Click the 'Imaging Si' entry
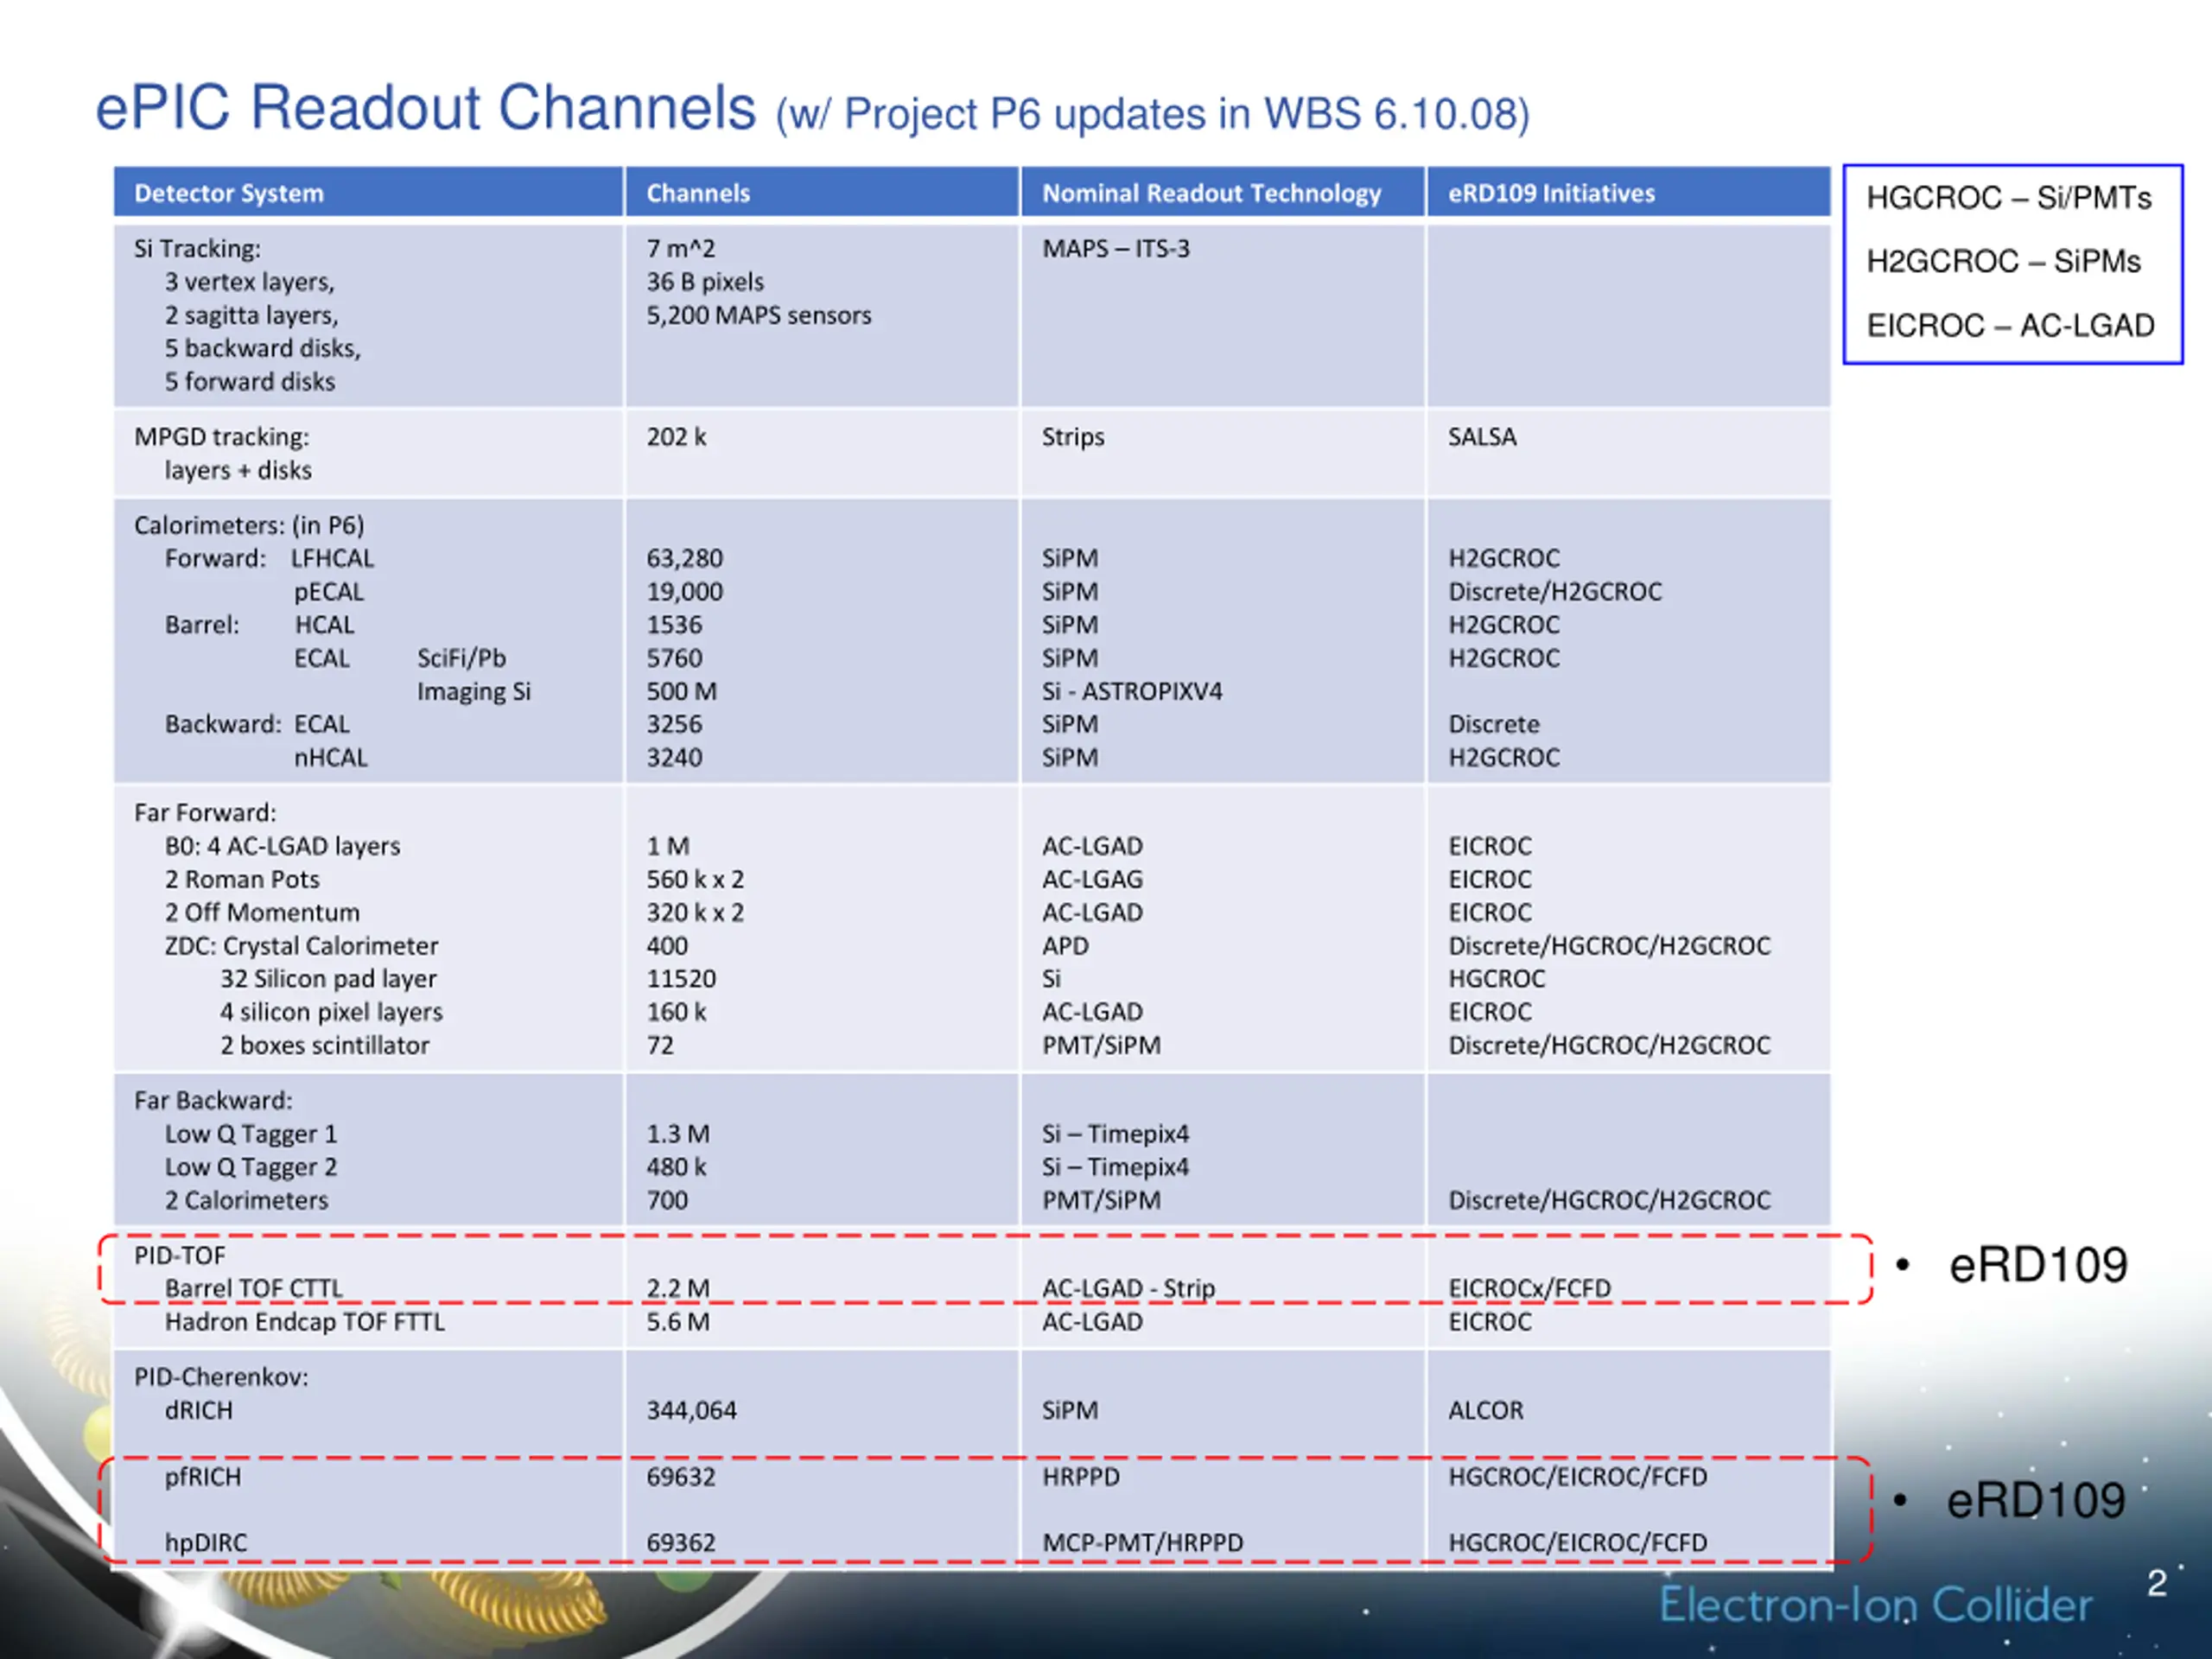The width and height of the screenshot is (2212, 1659). (x=474, y=691)
